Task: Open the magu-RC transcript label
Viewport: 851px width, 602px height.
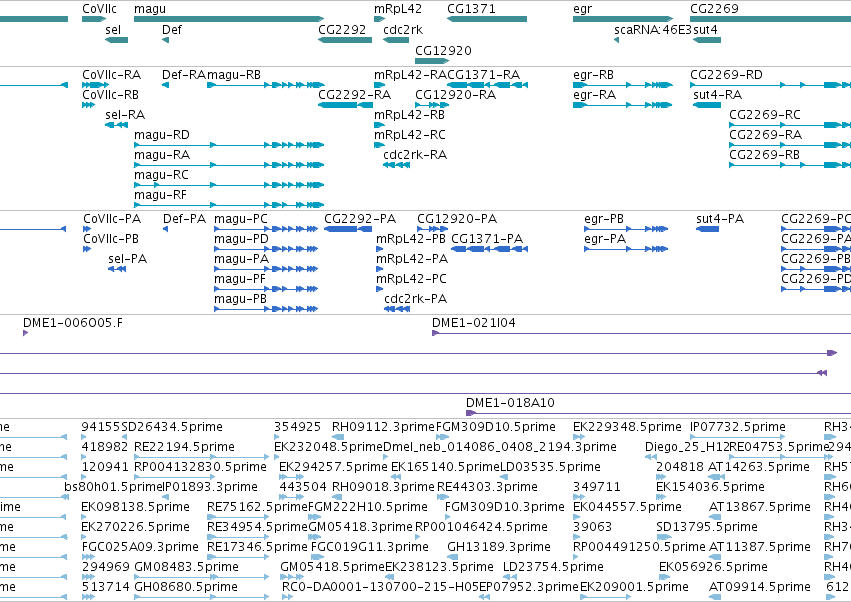Action: [x=161, y=175]
